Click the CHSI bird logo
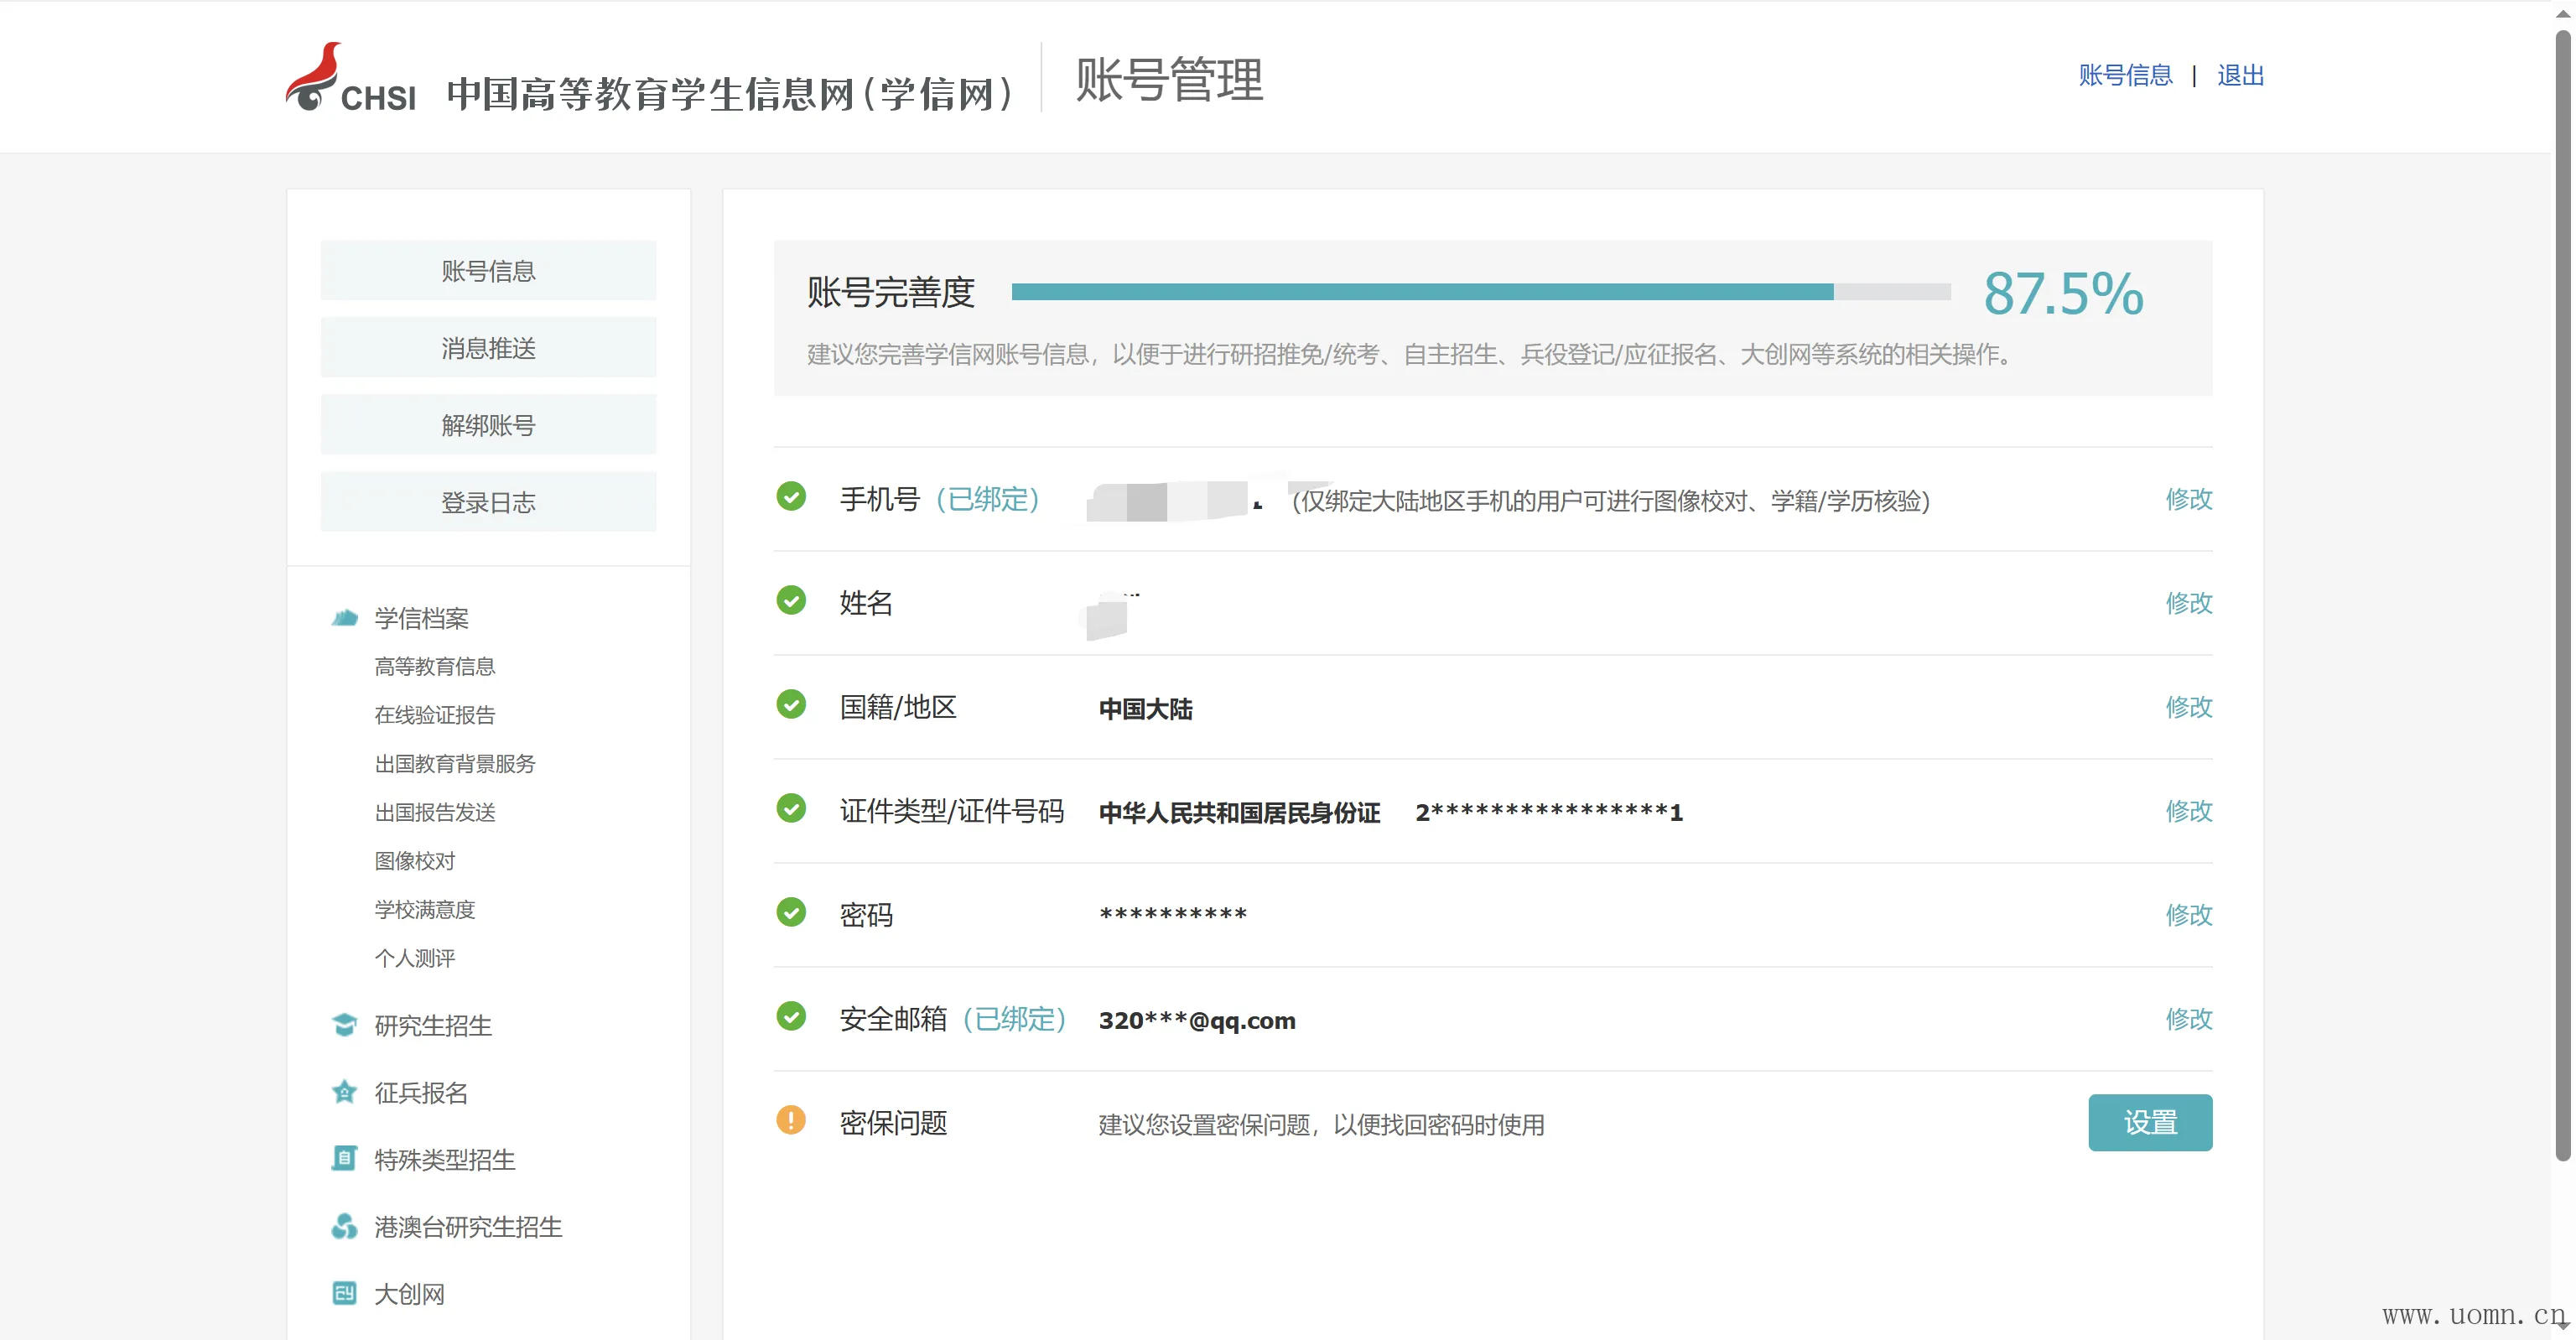 point(318,78)
